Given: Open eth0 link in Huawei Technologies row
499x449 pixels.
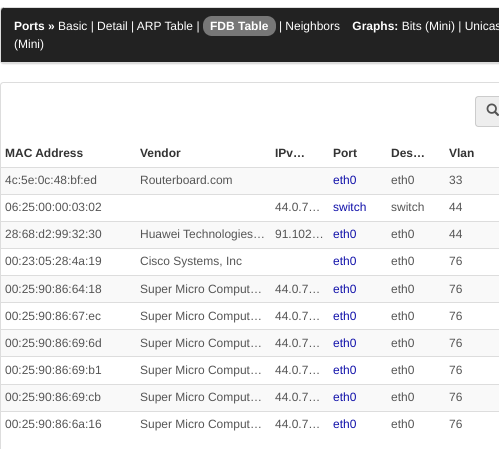Looking at the screenshot, I should (x=345, y=234).
